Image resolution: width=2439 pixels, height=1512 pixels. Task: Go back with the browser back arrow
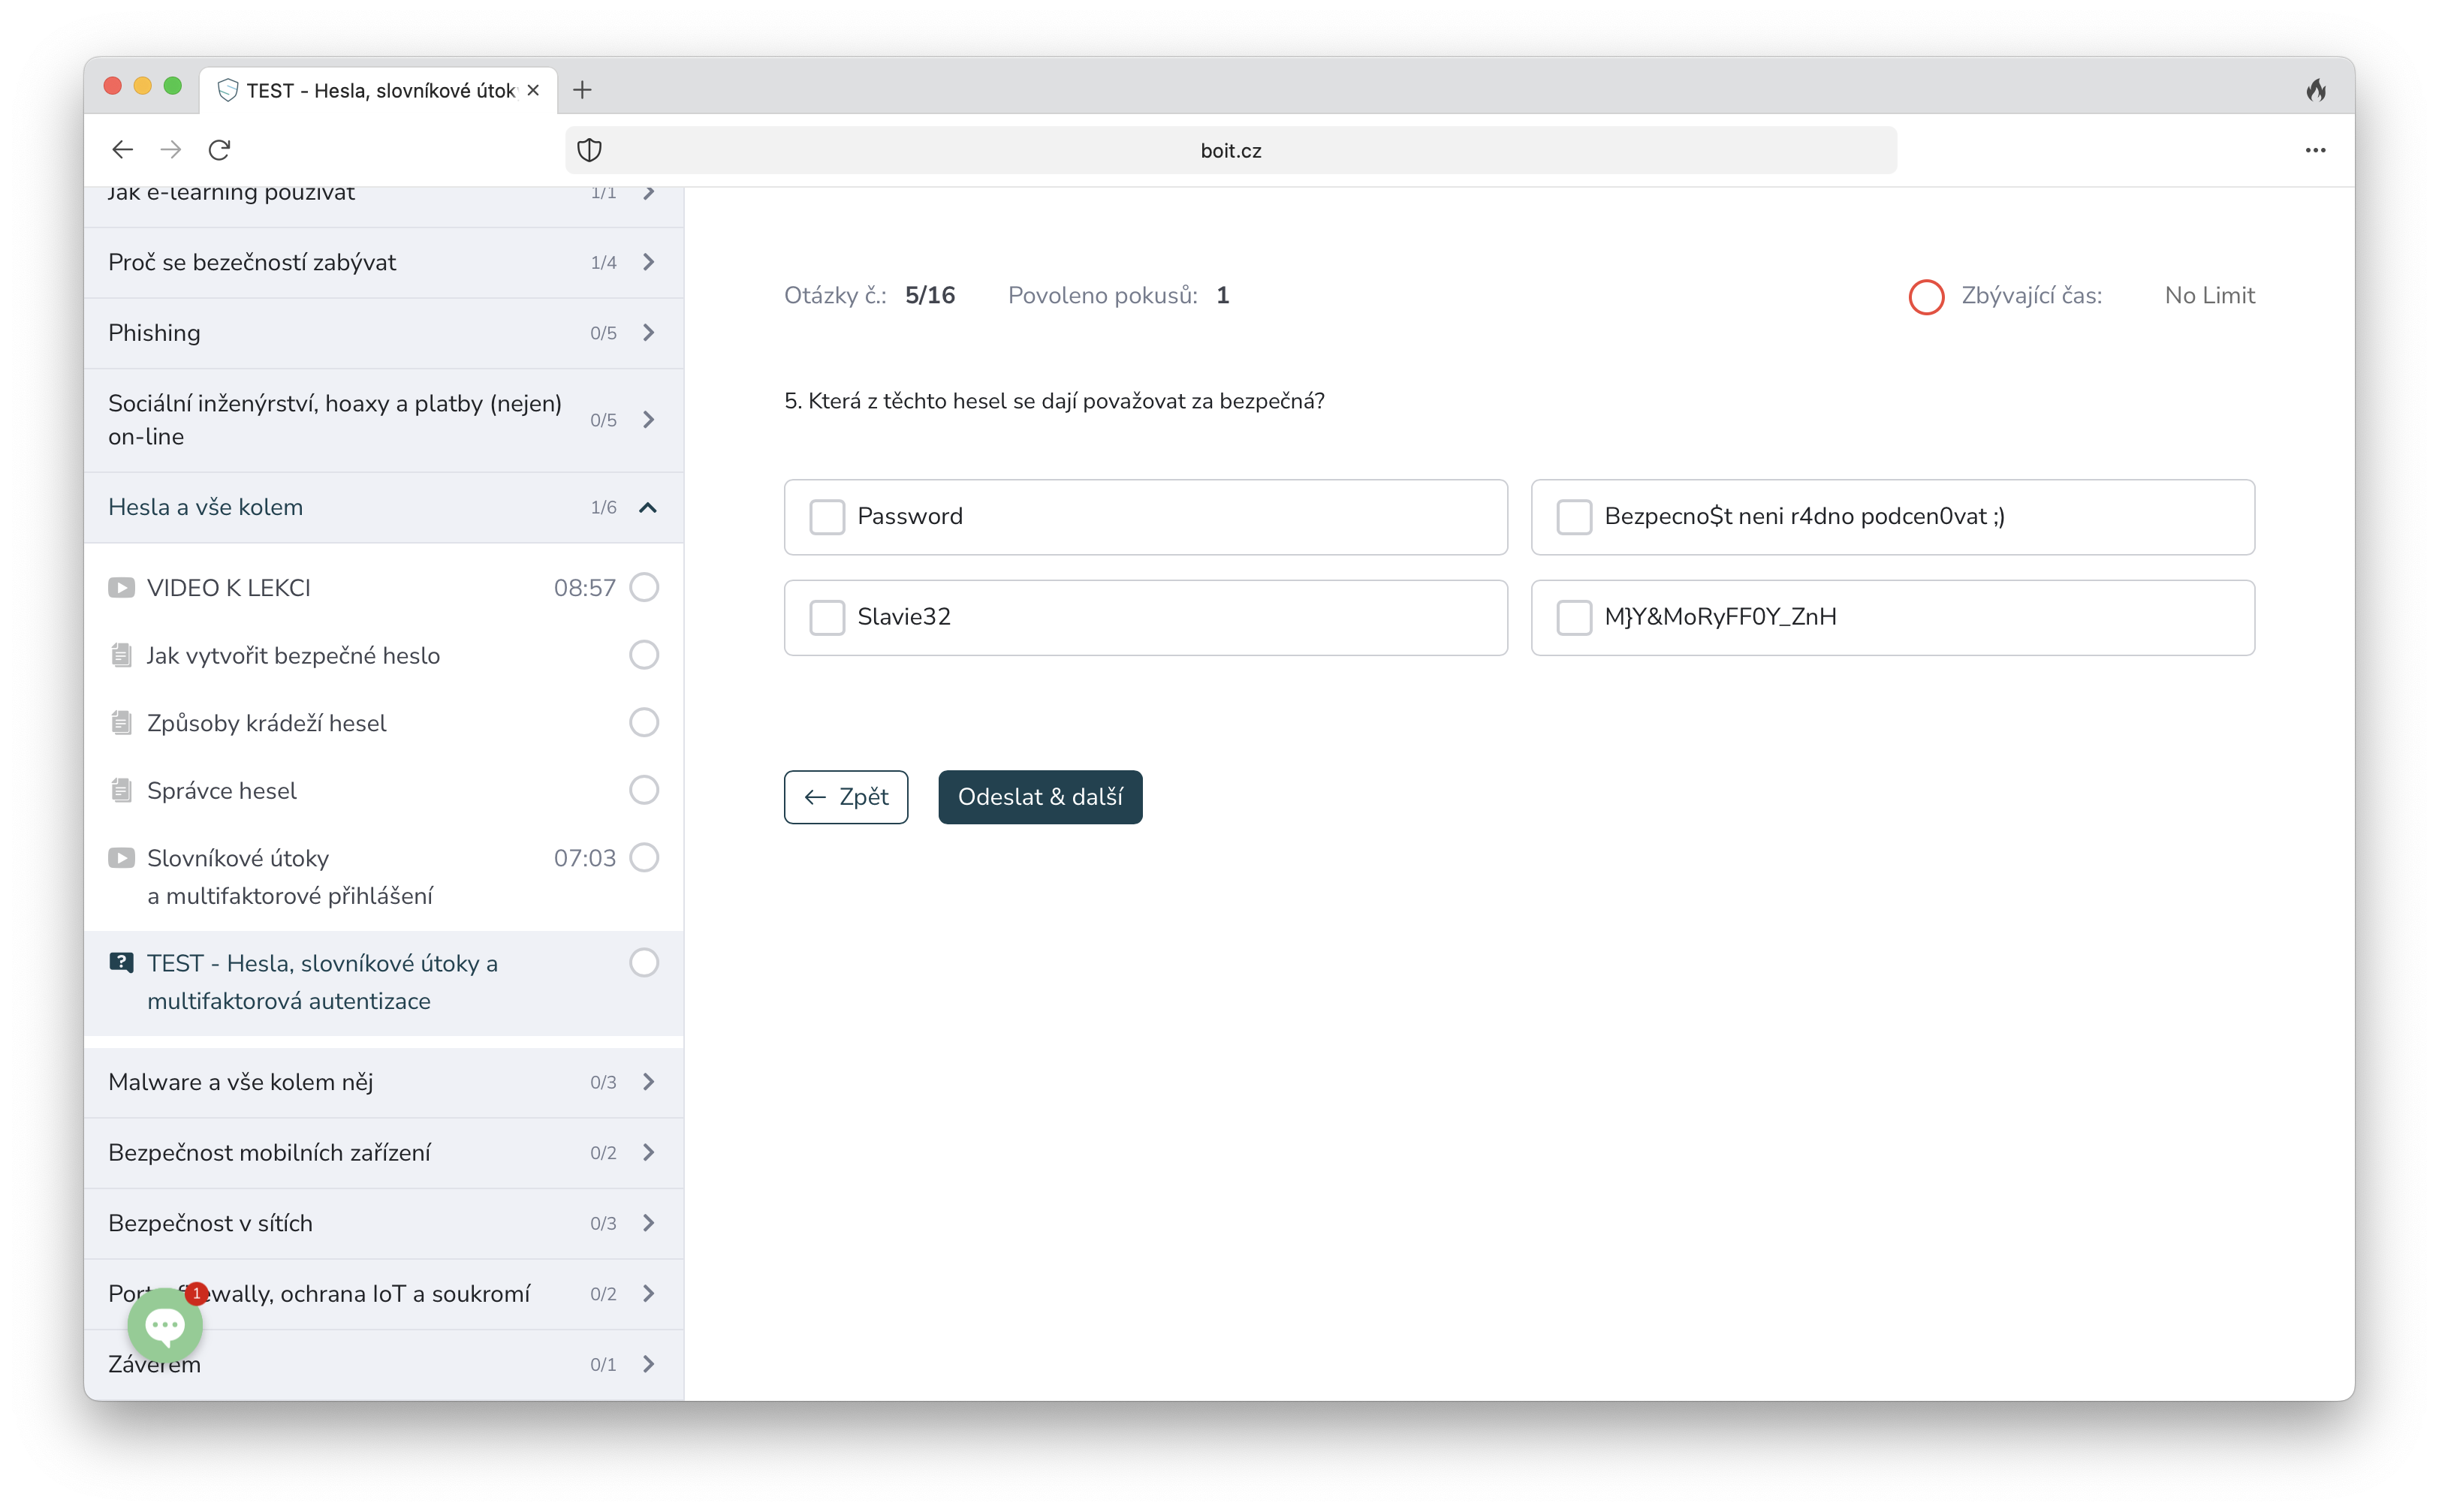coord(122,150)
